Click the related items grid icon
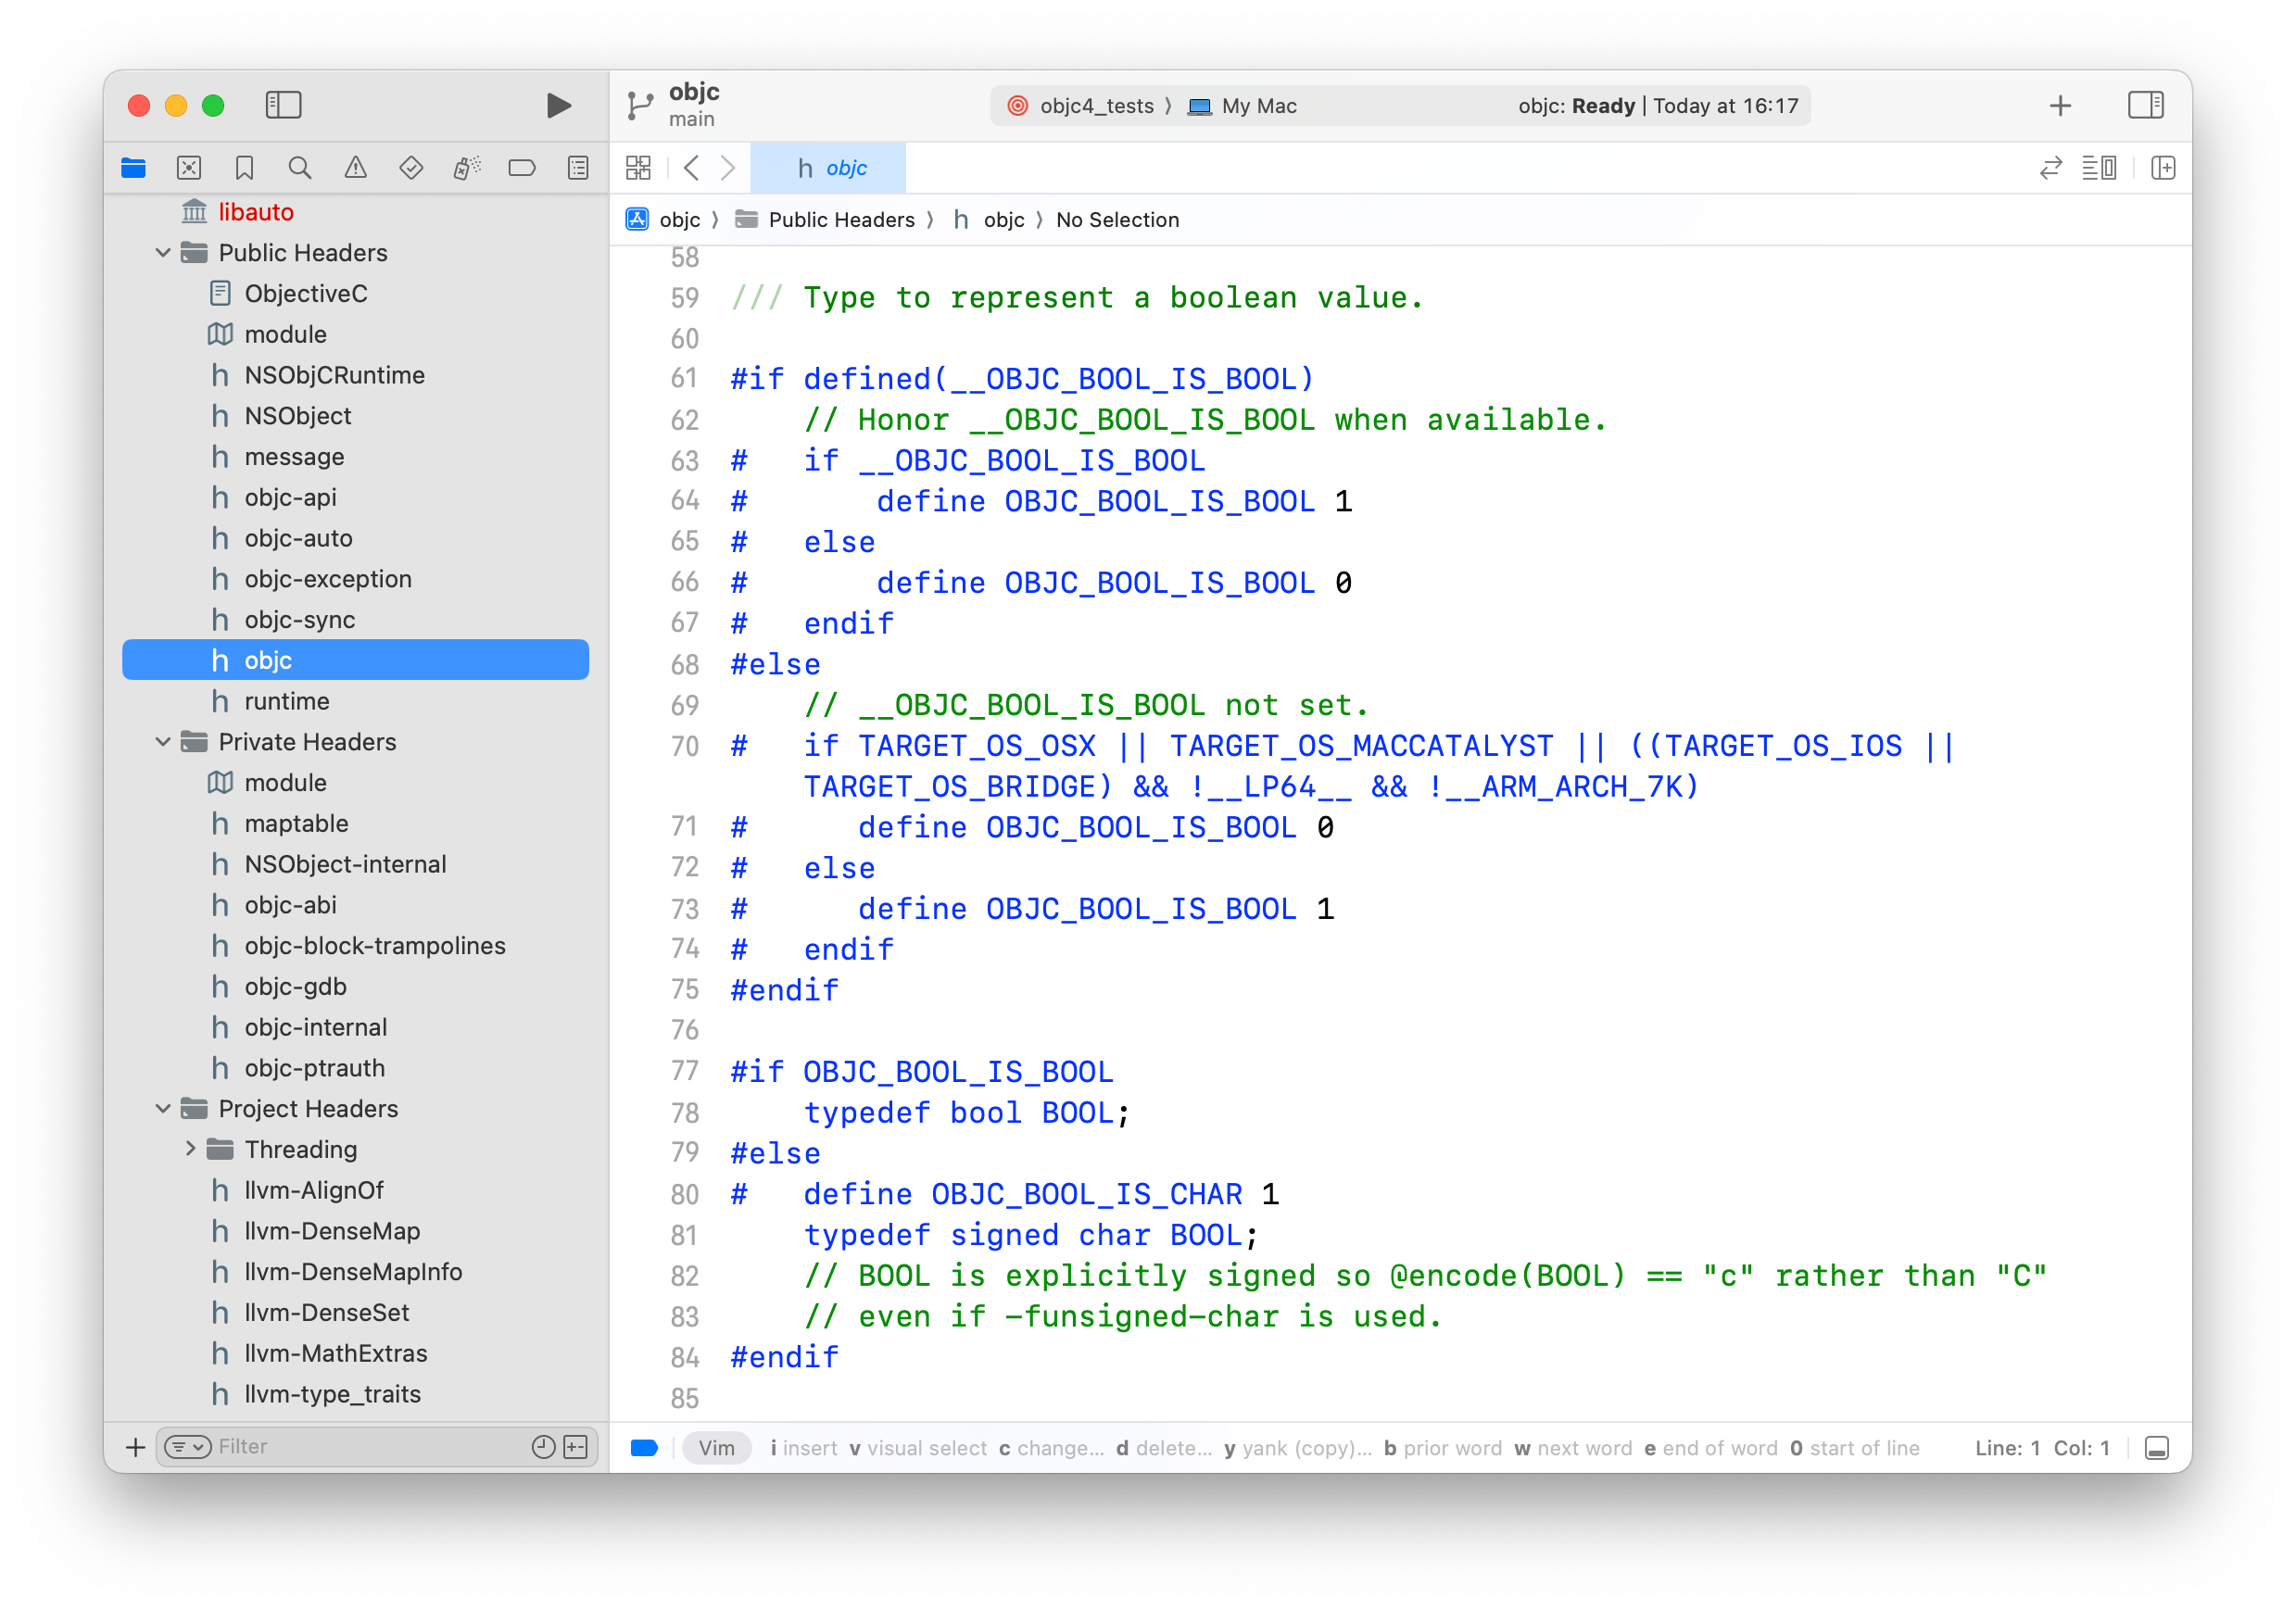 click(x=638, y=168)
